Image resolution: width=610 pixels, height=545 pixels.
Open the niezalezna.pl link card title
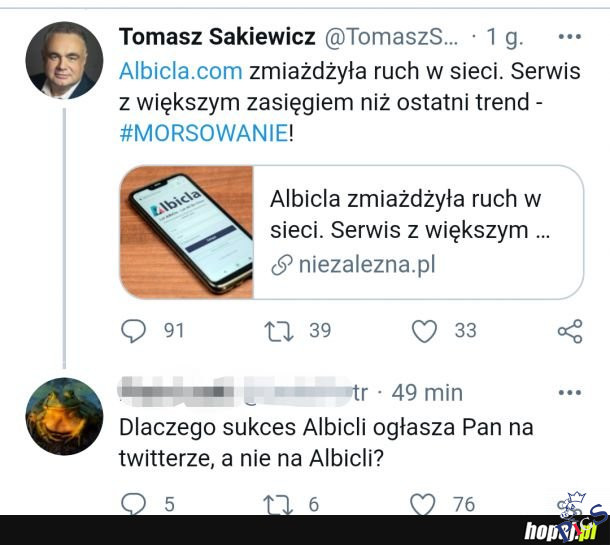coord(409,214)
